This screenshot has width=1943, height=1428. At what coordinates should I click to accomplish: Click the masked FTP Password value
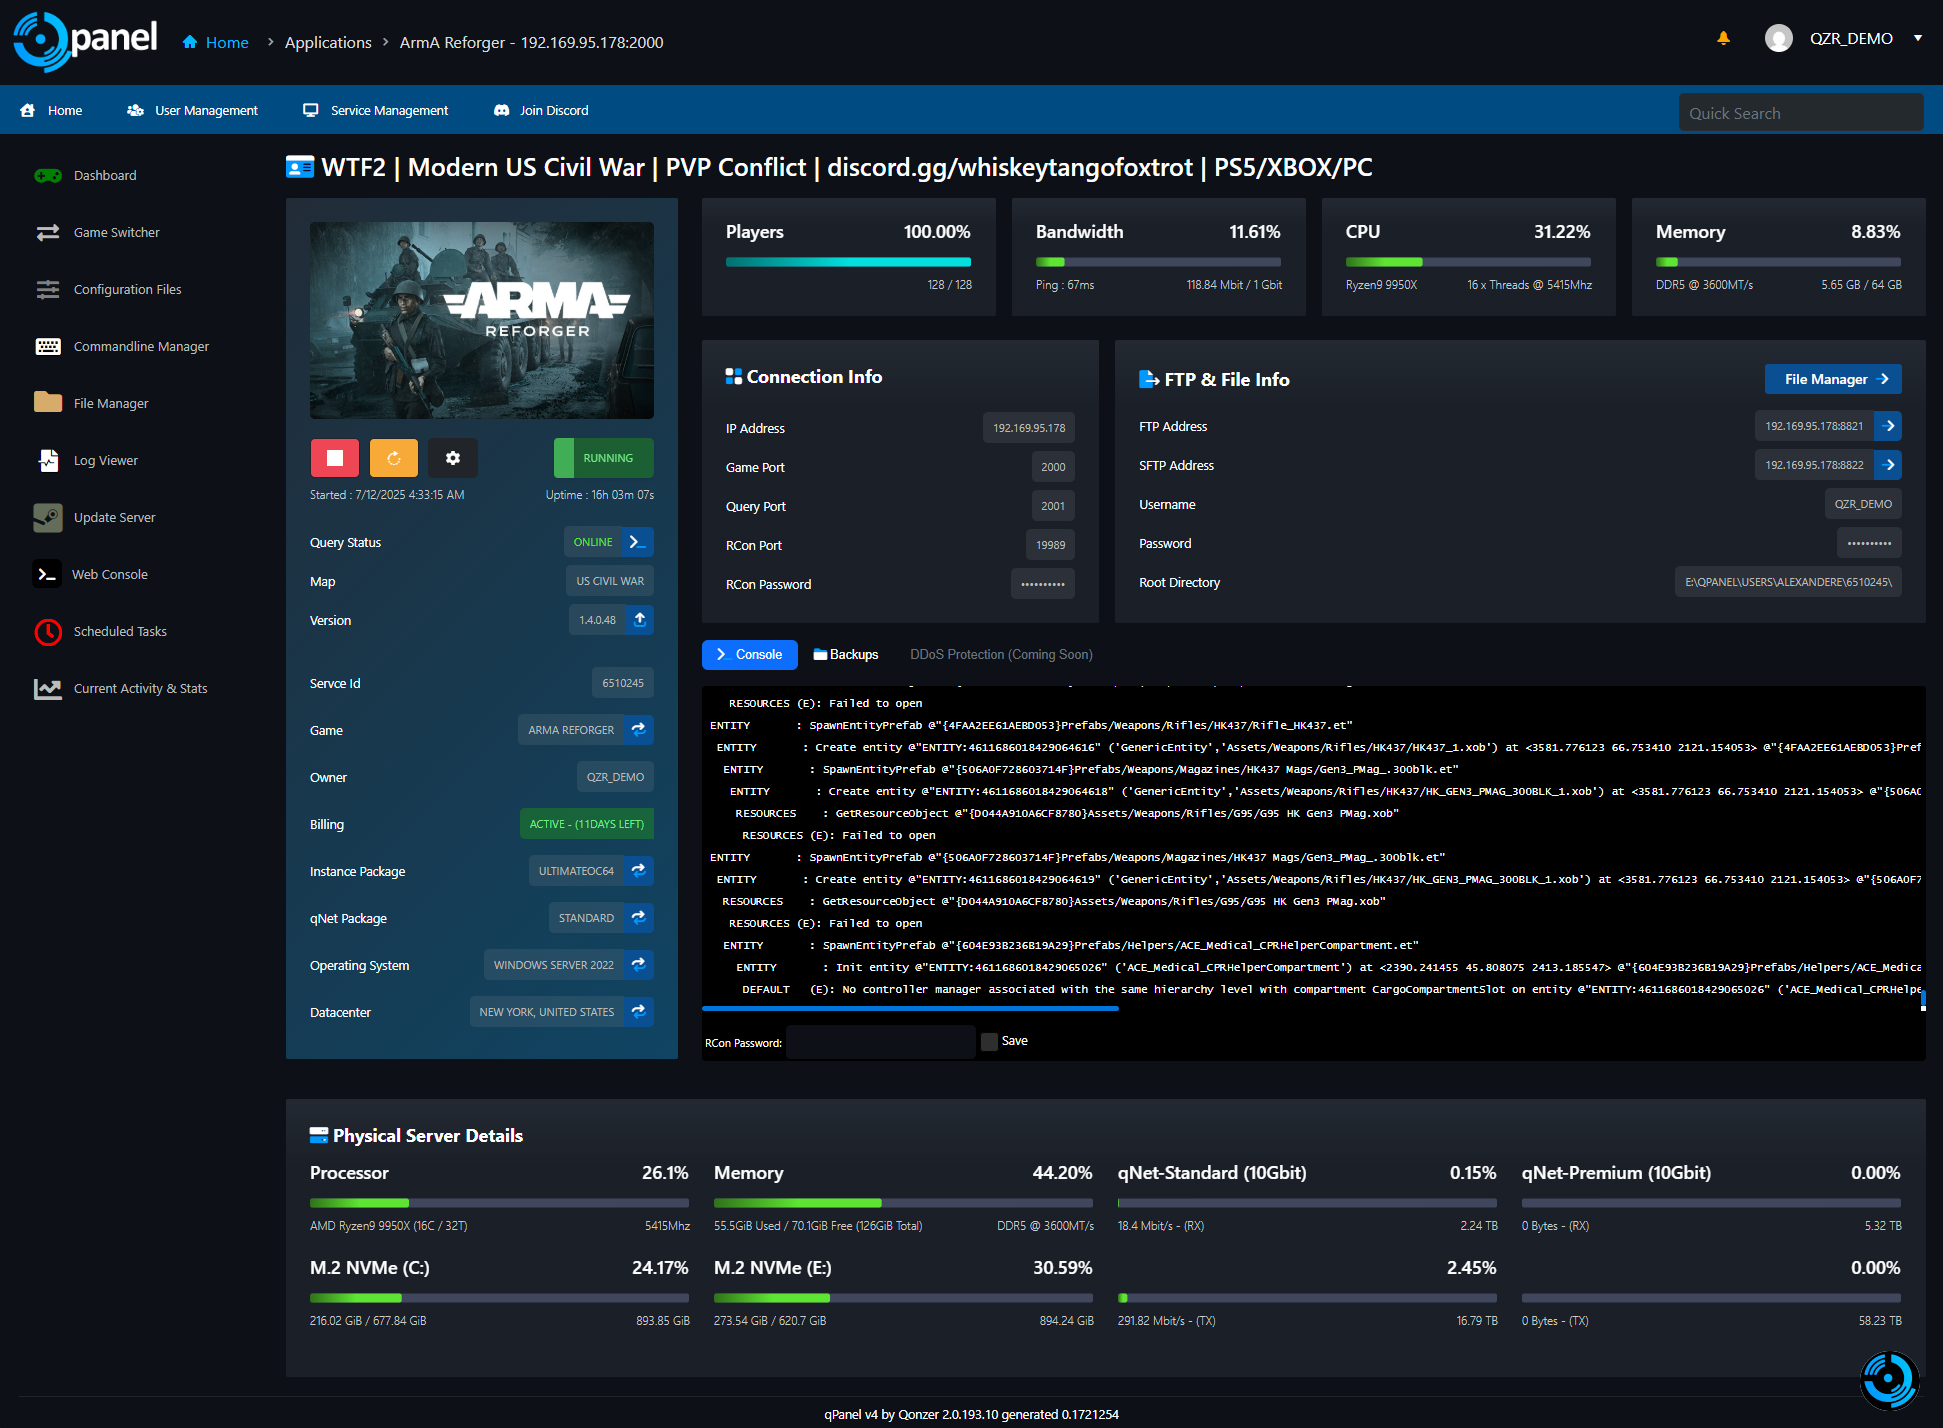[x=1869, y=543]
